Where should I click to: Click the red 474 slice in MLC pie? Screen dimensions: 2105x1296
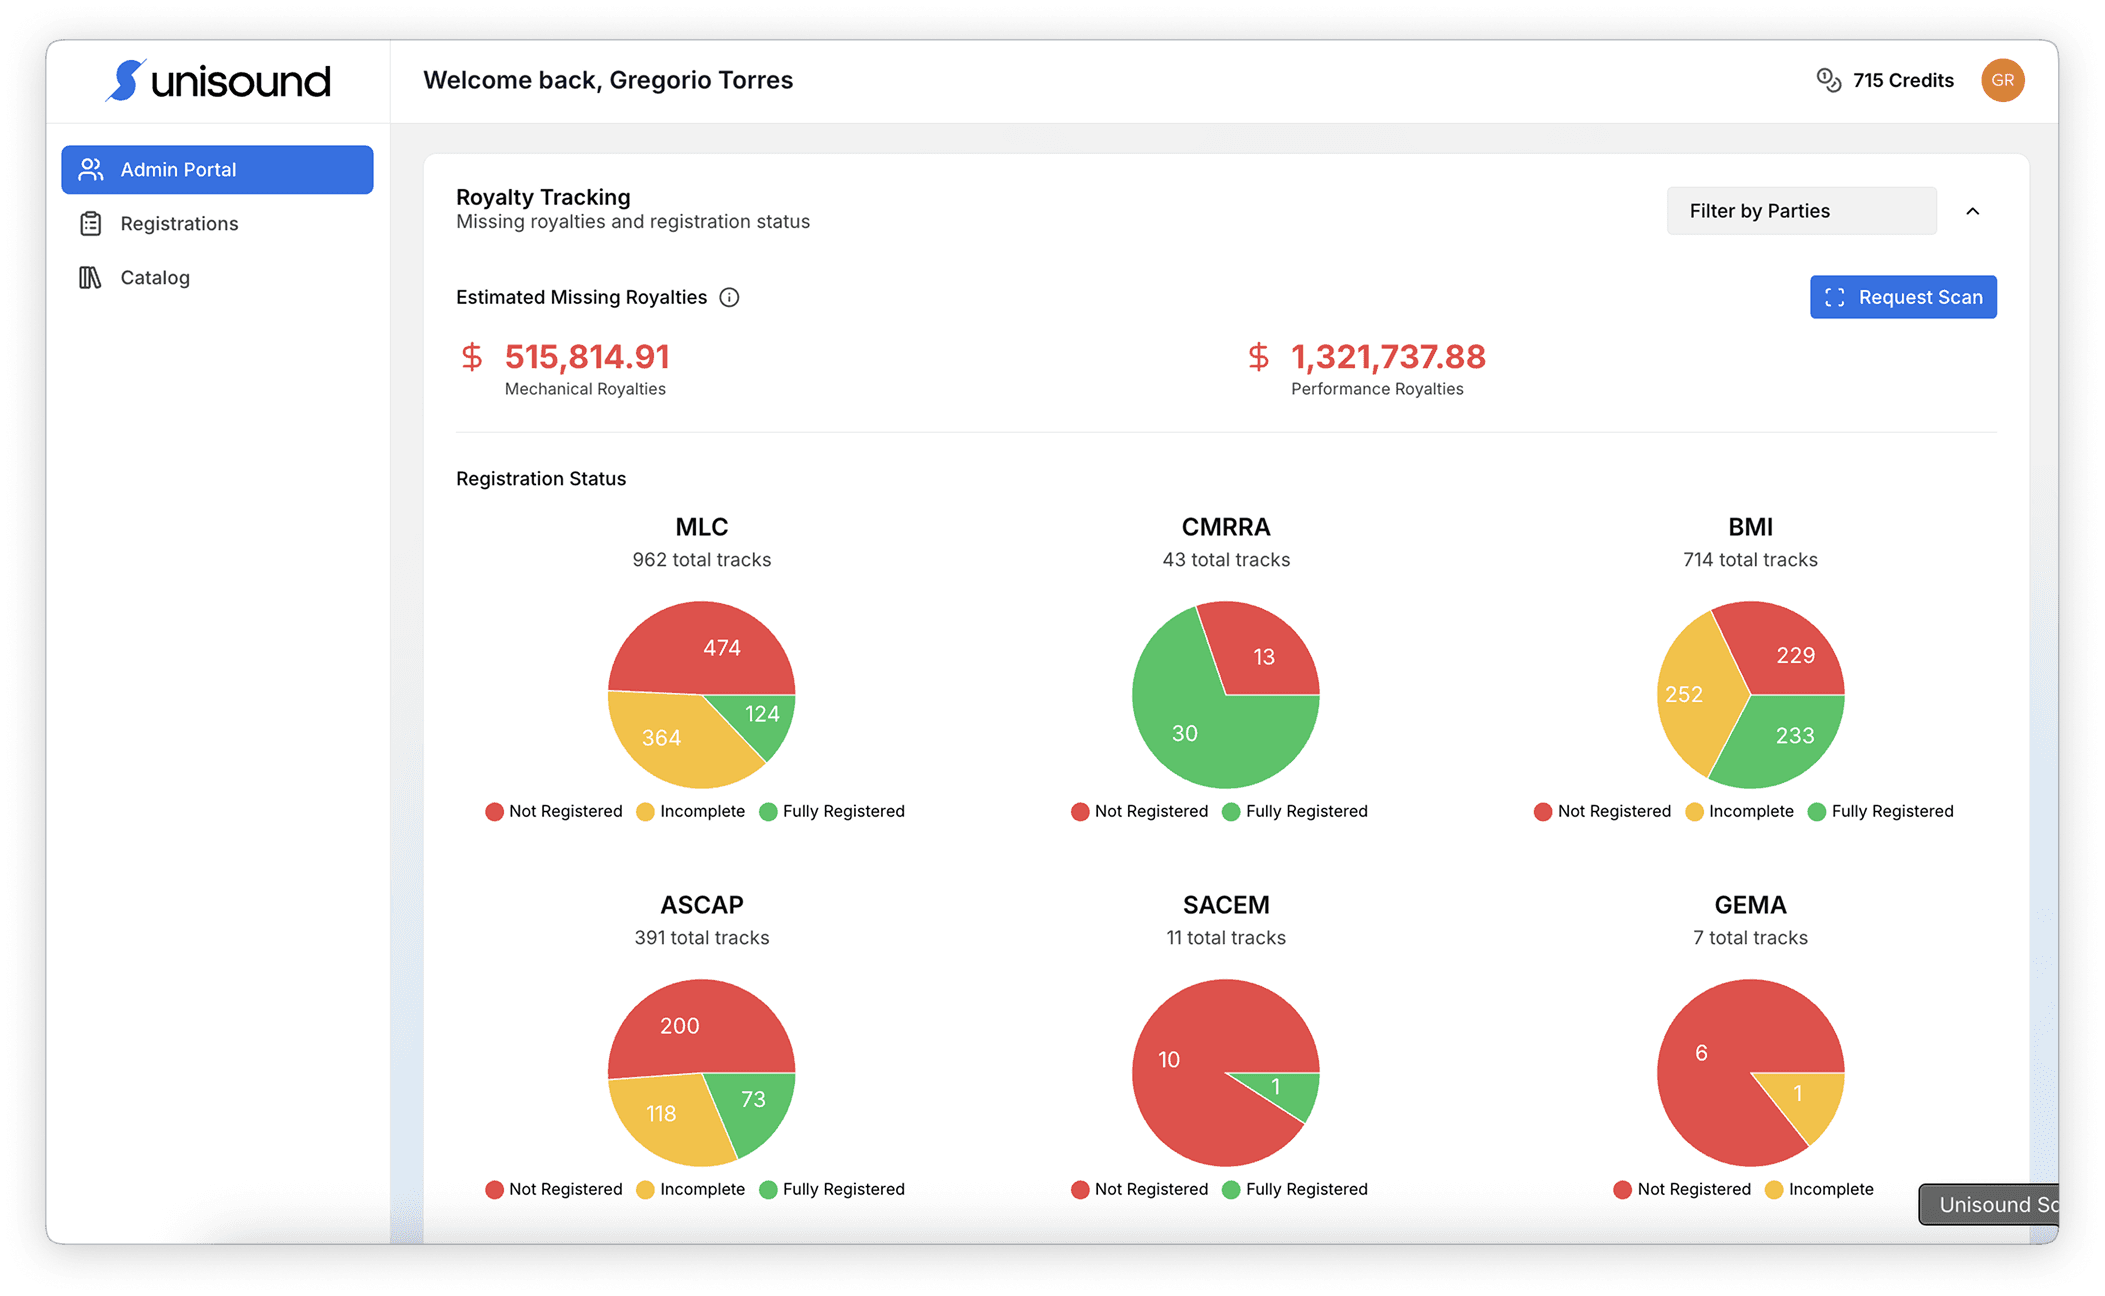click(710, 645)
